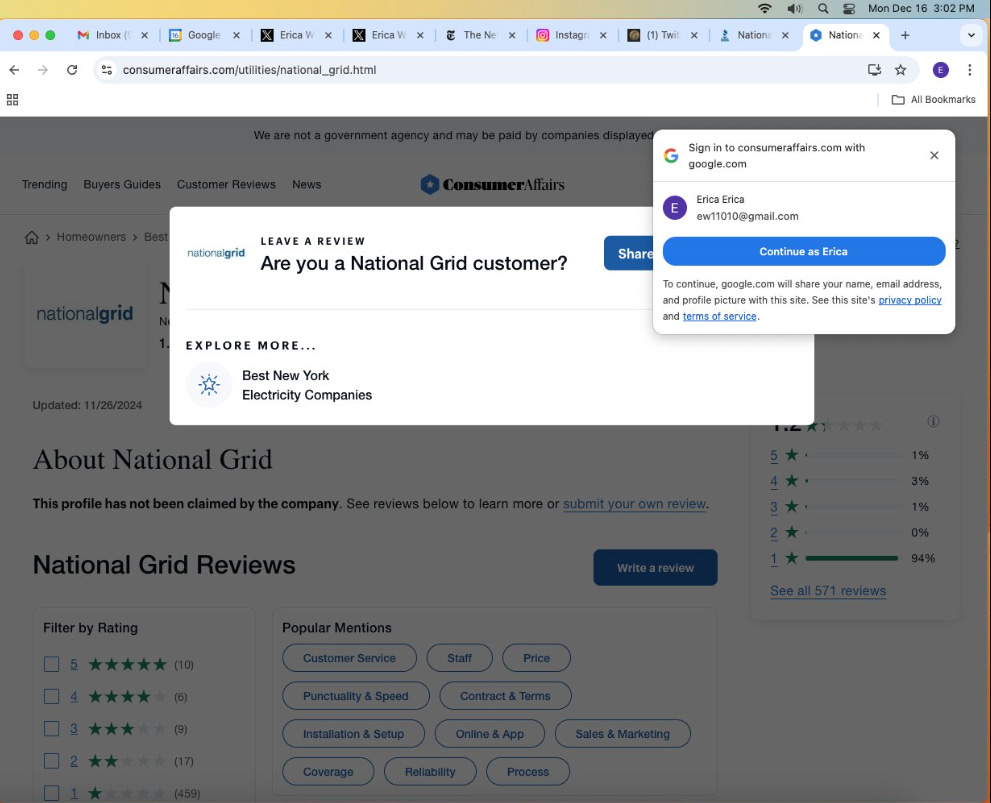Click the nationalgrid logo in review popup
991x803 pixels.
[216, 253]
